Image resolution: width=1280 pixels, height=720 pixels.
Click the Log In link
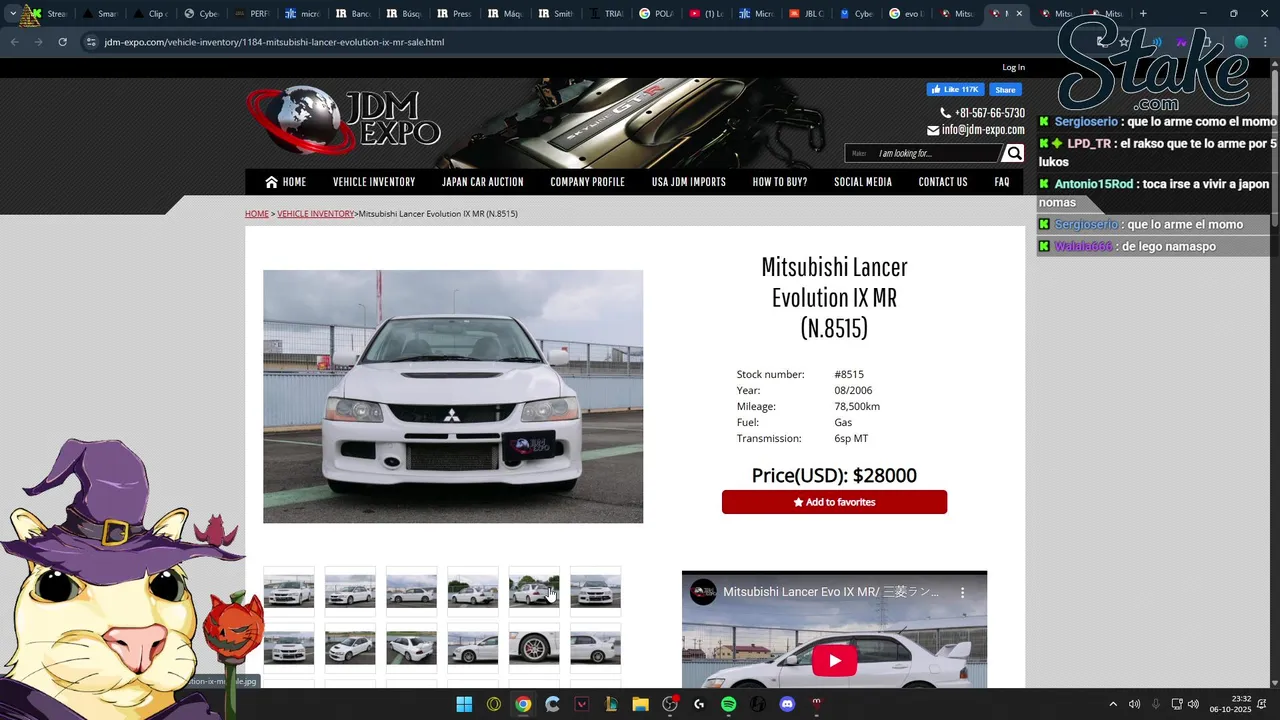[1013, 67]
